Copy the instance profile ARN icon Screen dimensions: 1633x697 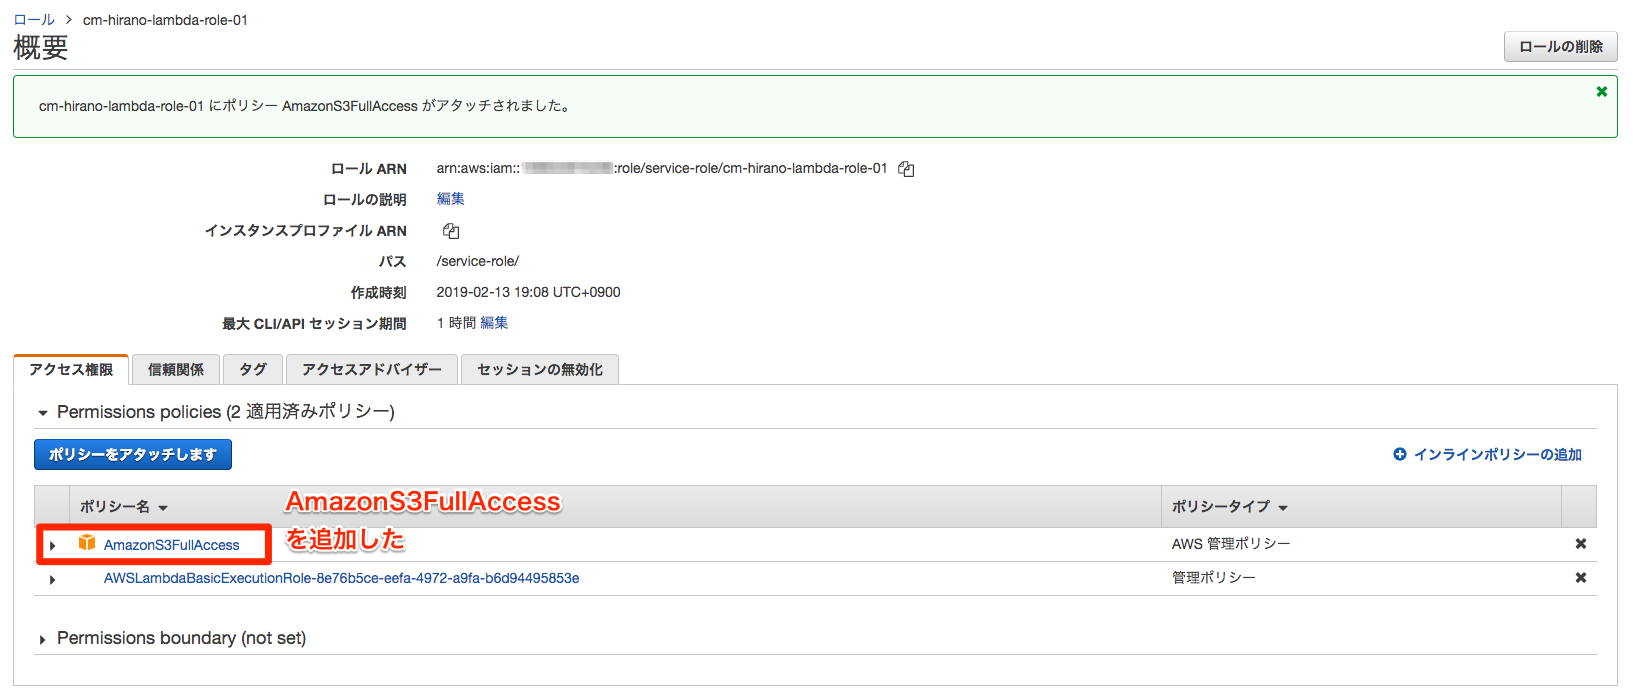[451, 231]
